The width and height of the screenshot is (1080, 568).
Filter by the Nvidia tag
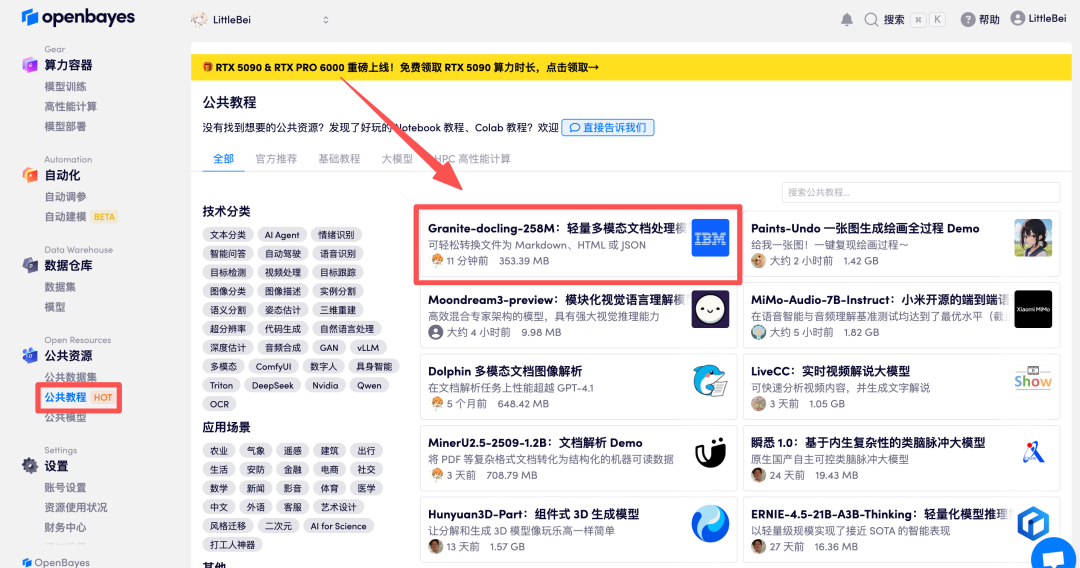coord(325,386)
